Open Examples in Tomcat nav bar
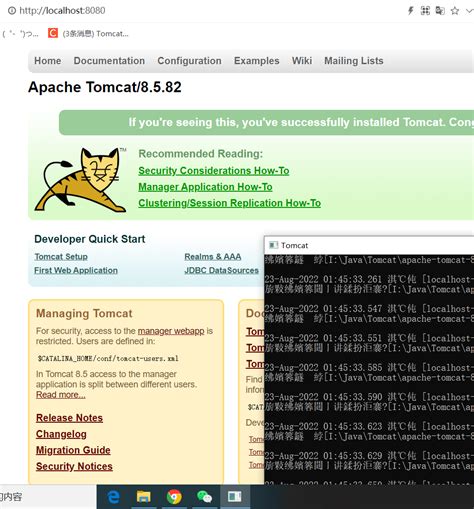474x509 pixels. (x=257, y=61)
